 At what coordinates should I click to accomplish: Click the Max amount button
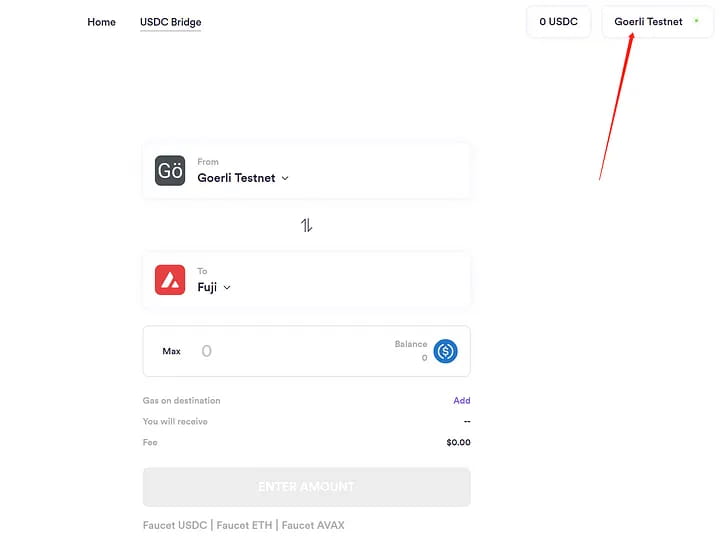[171, 351]
